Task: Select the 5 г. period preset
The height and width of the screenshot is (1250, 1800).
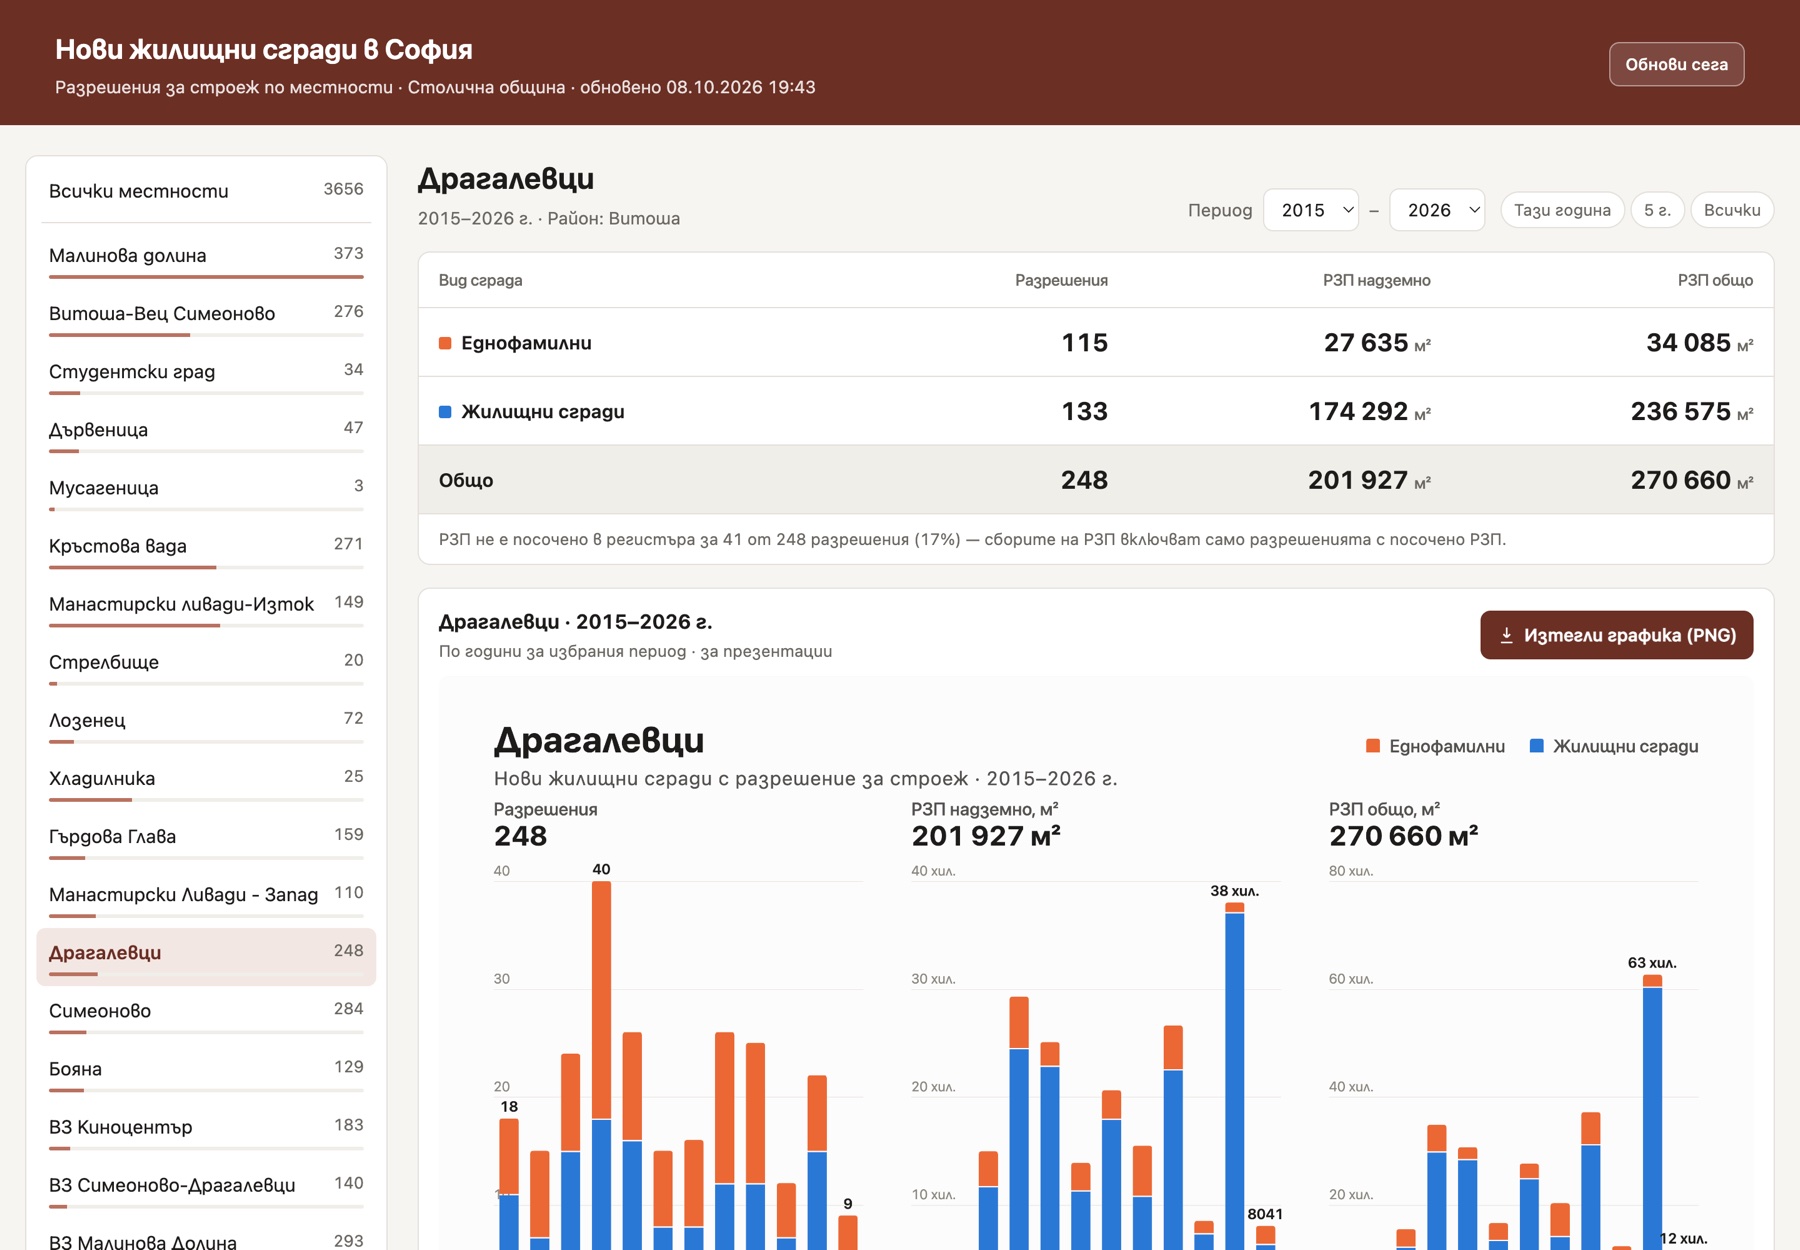Action: (x=1657, y=210)
